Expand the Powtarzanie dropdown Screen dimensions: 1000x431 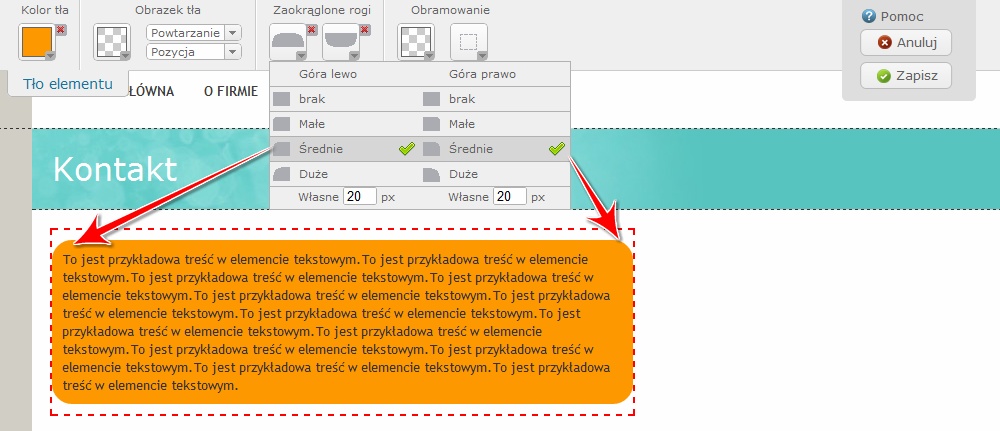tap(232, 33)
